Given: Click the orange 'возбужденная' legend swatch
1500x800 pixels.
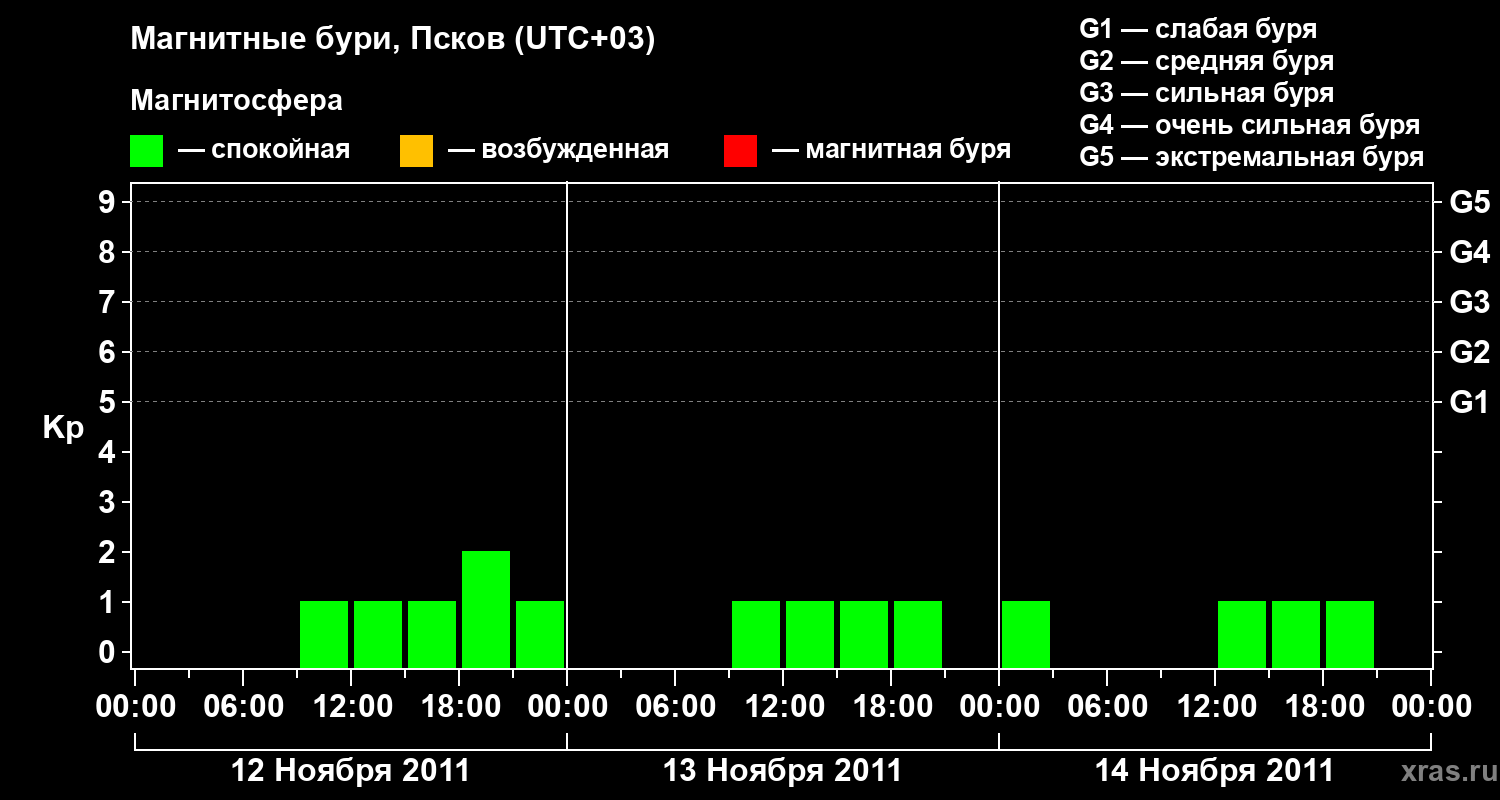Looking at the screenshot, I should point(416,151).
